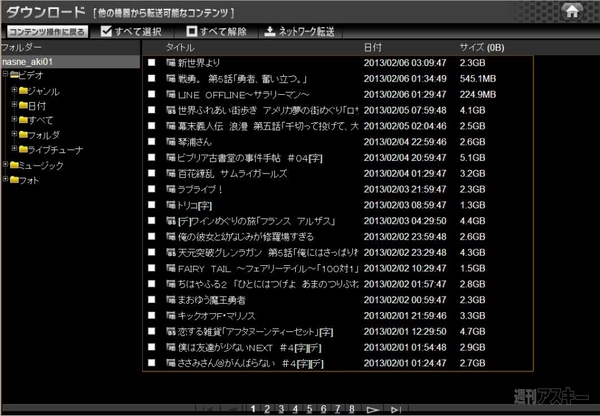Select the nasne_aki01 device entry
The width and height of the screenshot is (600, 416).
70,62
